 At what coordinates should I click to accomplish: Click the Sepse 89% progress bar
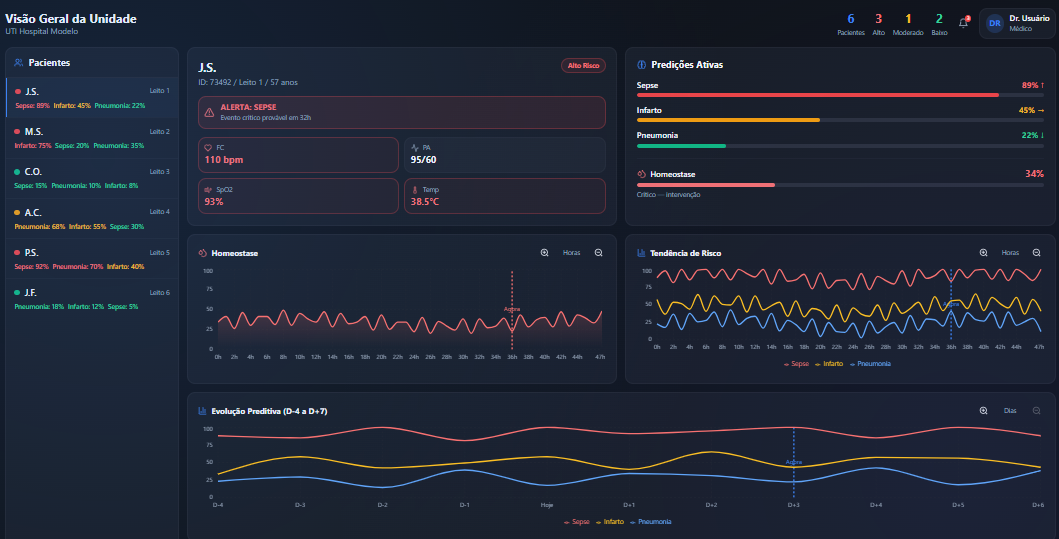coord(840,95)
